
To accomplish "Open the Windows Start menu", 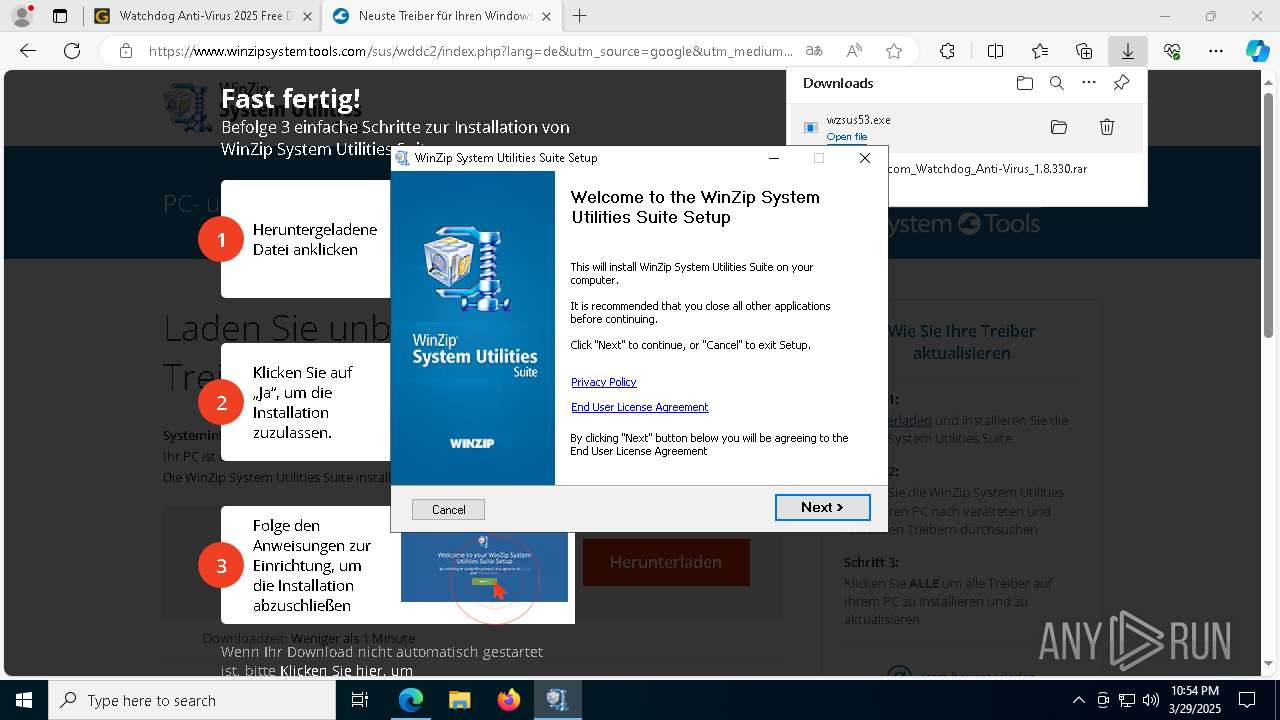I will (x=24, y=700).
